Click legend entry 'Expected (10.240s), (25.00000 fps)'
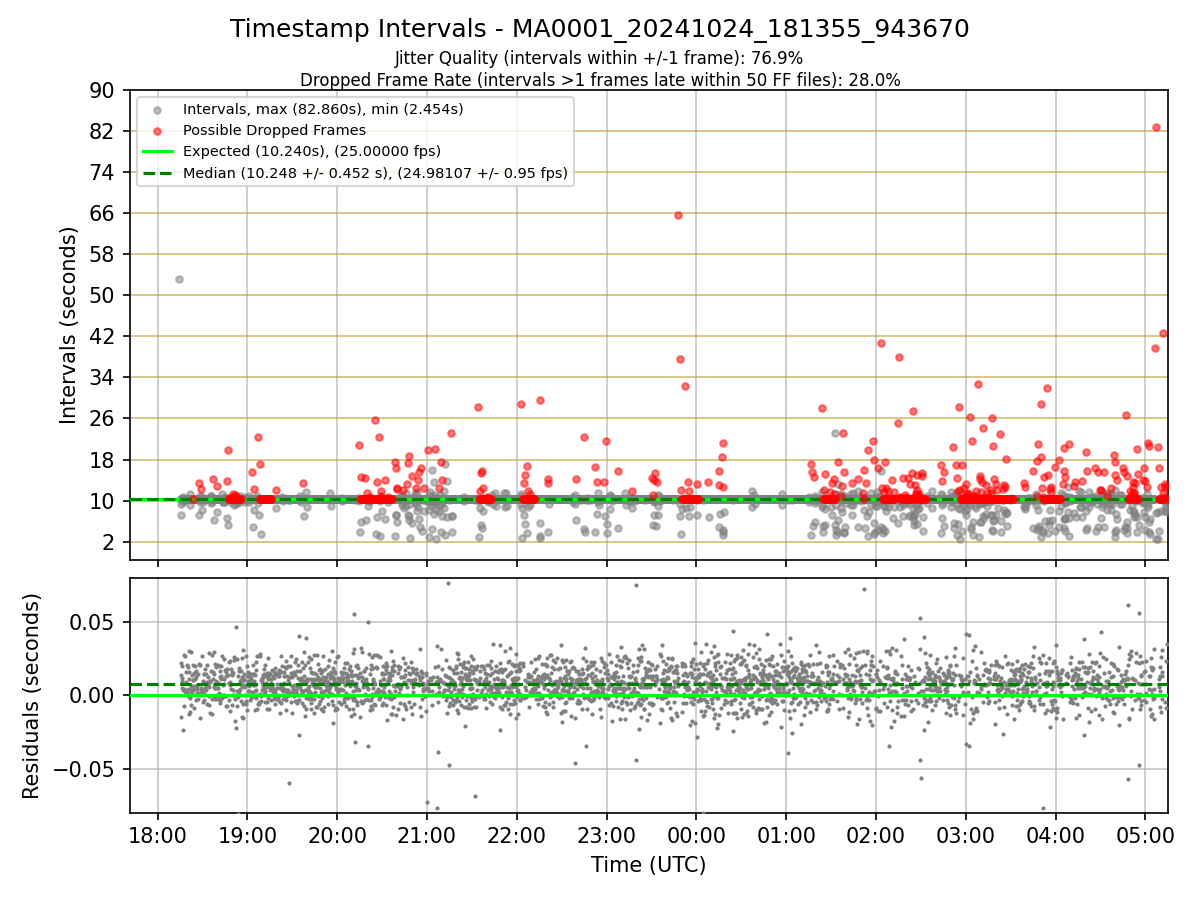This screenshot has height=900, width=1200. [312, 151]
